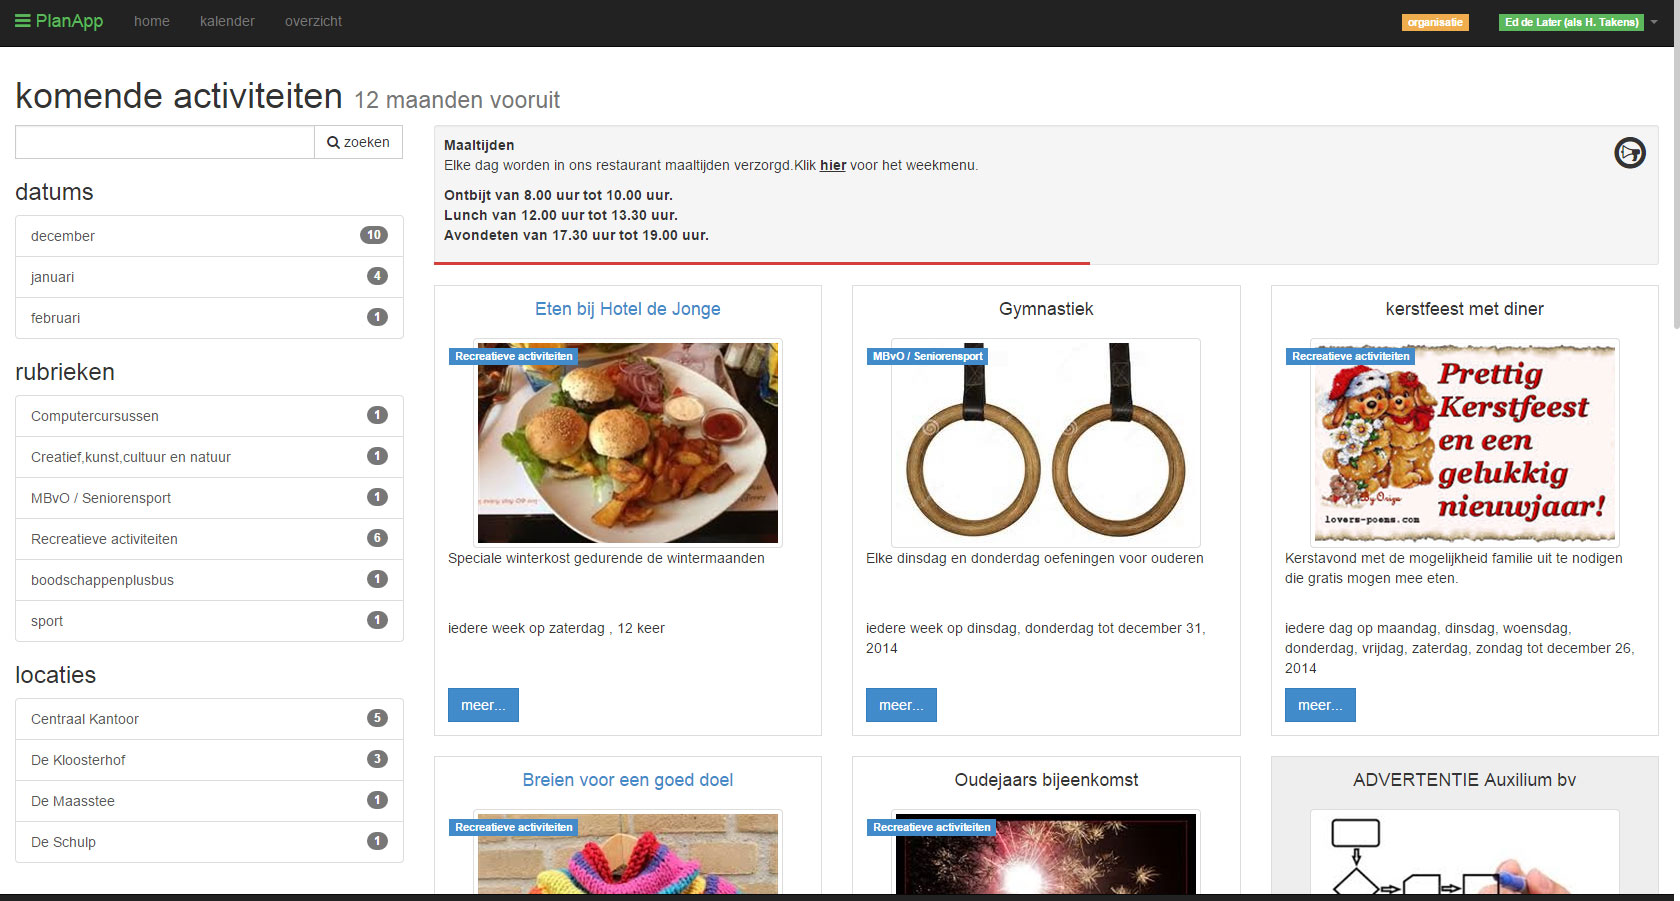Click the home navigation link
Screen dimensions: 1680x901
click(x=152, y=21)
